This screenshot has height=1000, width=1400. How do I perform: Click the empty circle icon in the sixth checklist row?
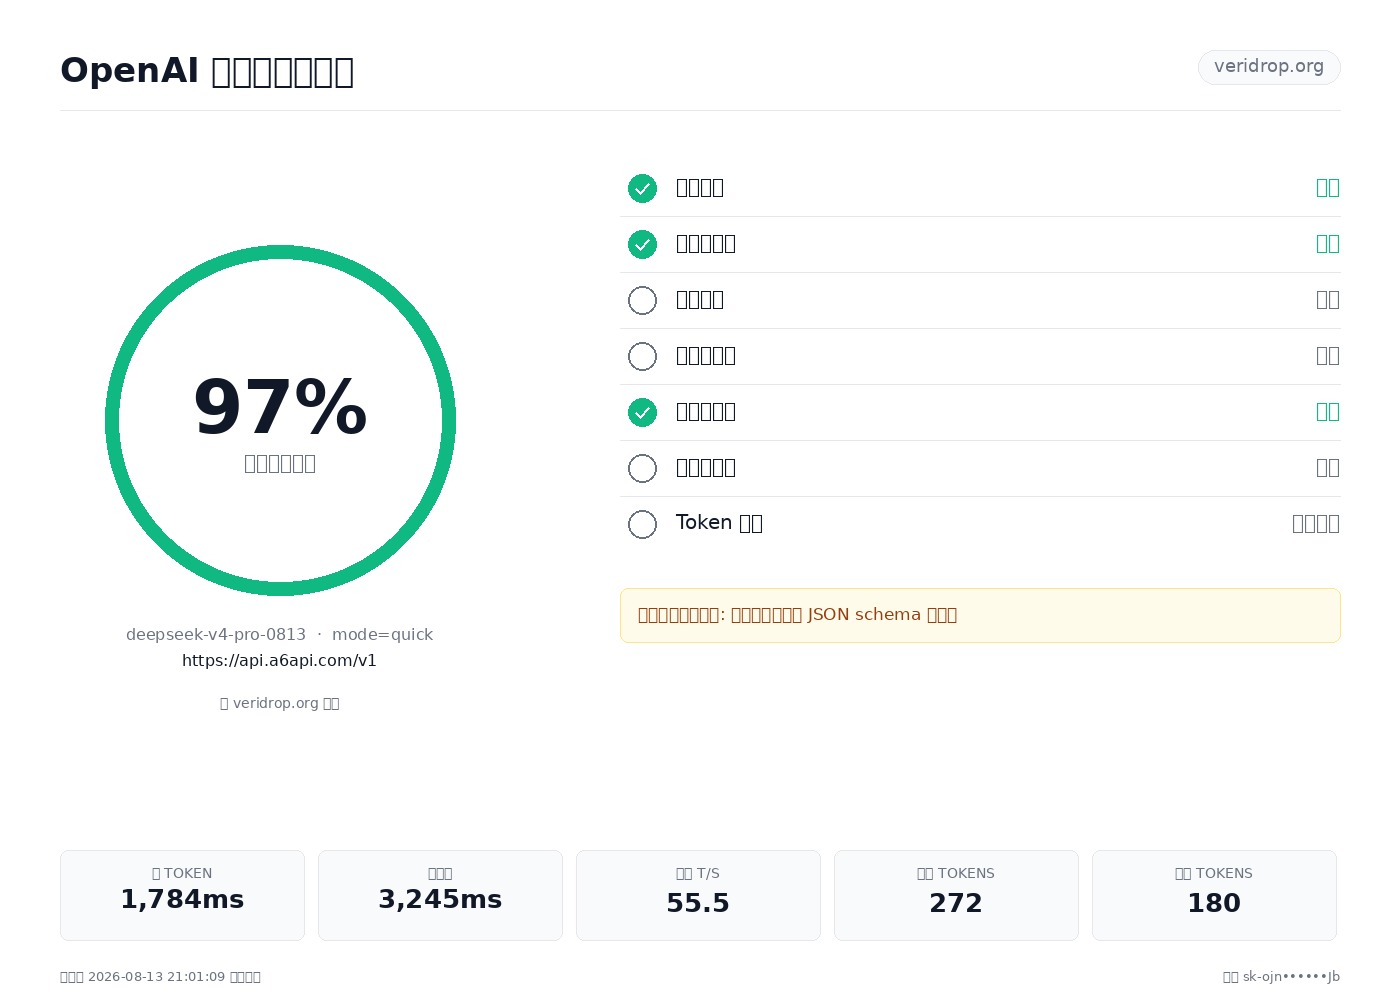(x=642, y=468)
